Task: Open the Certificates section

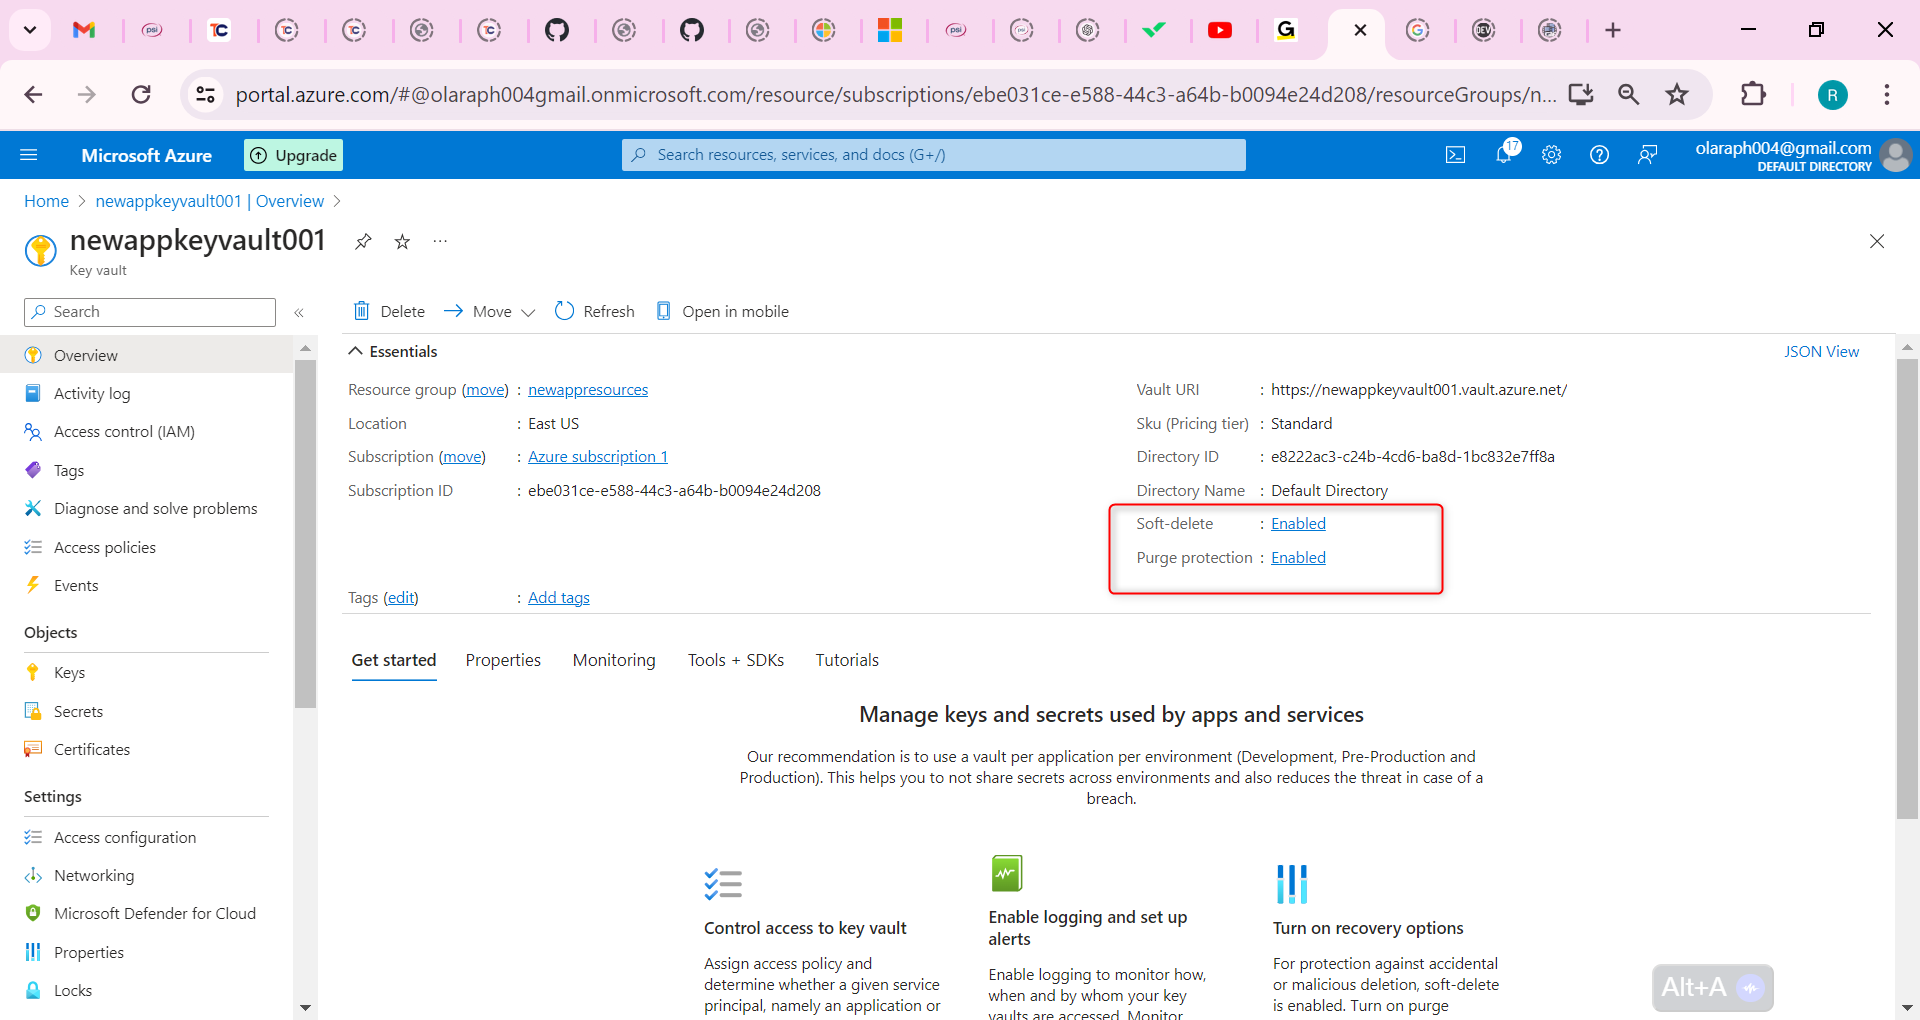Action: point(91,749)
